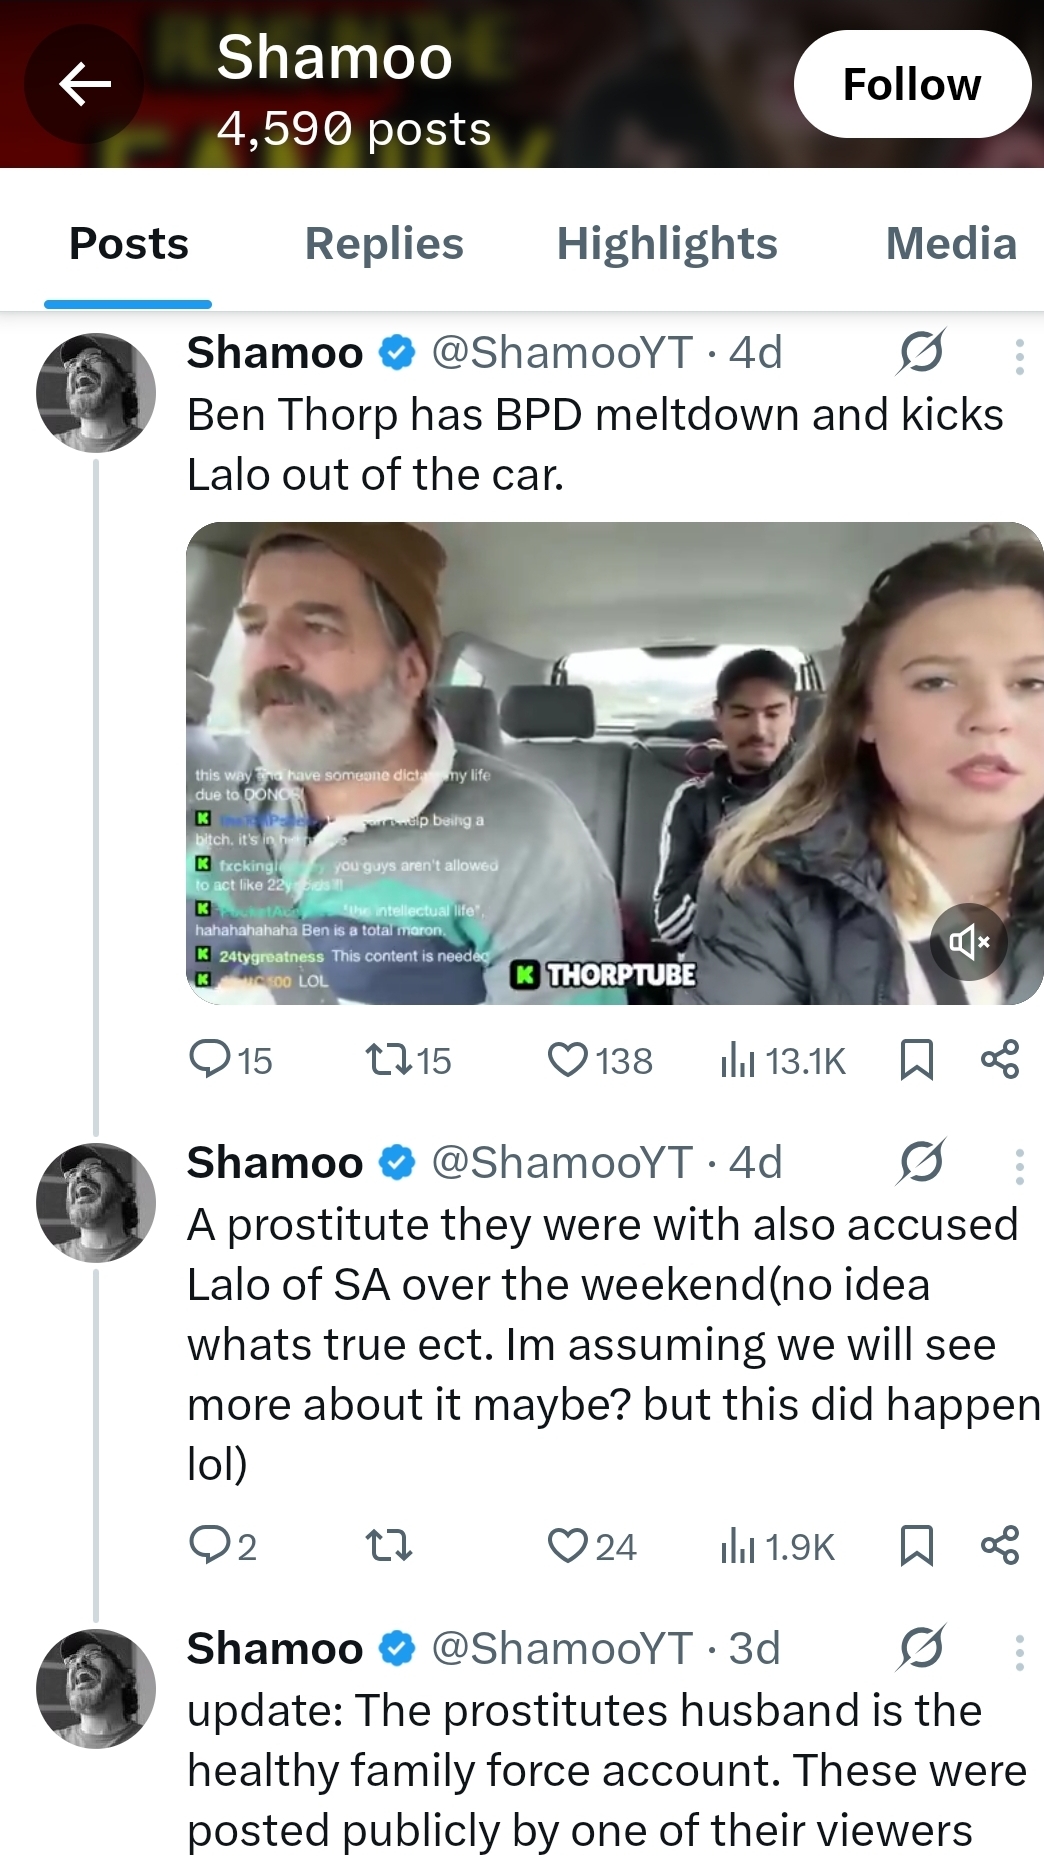Open more options on first post
The height and width of the screenshot is (1863, 1044).
1018,356
